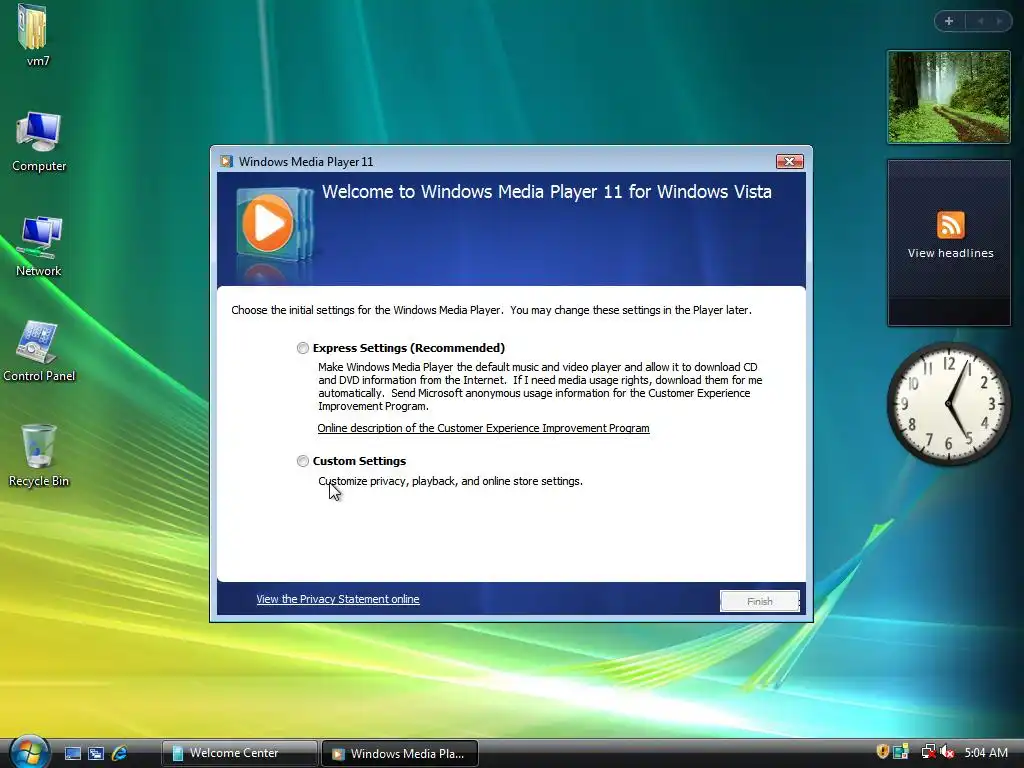This screenshot has width=1024, height=768.
Task: Click the network status tray icon
Action: tap(927, 752)
